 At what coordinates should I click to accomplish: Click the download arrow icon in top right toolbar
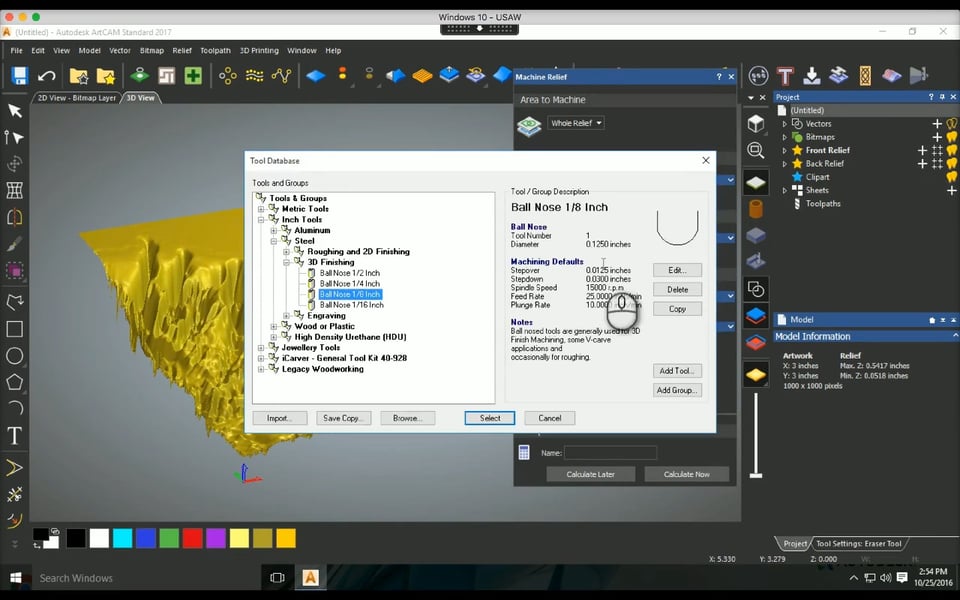point(812,76)
